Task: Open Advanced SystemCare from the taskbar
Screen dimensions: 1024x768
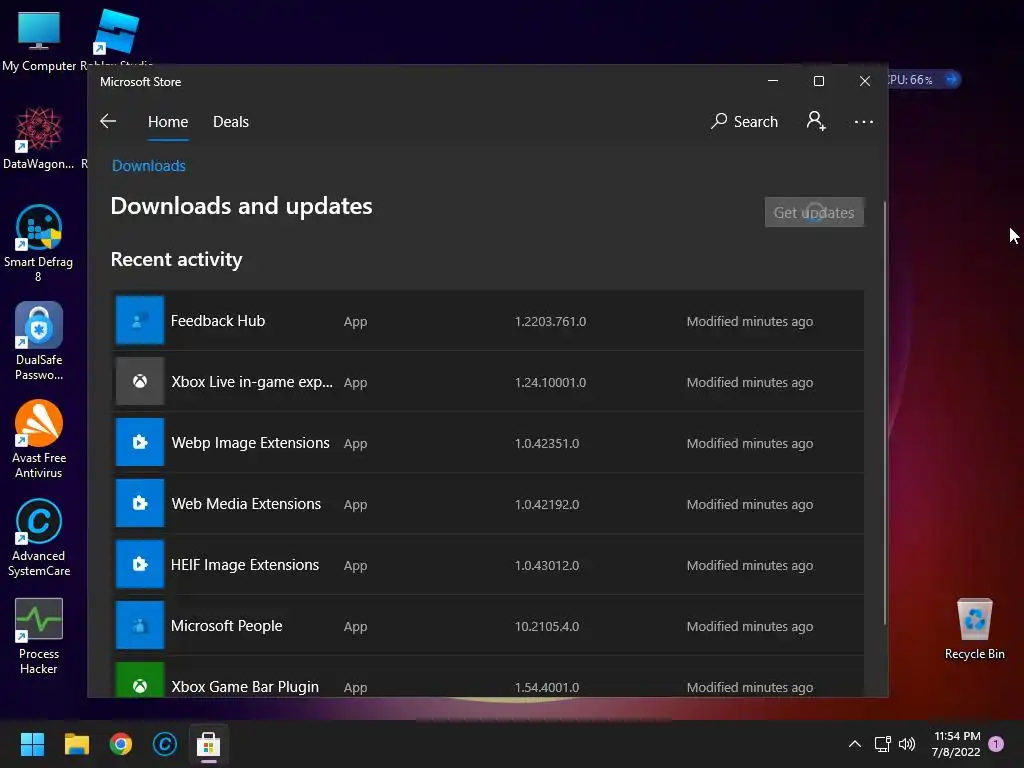Action: [x=165, y=744]
